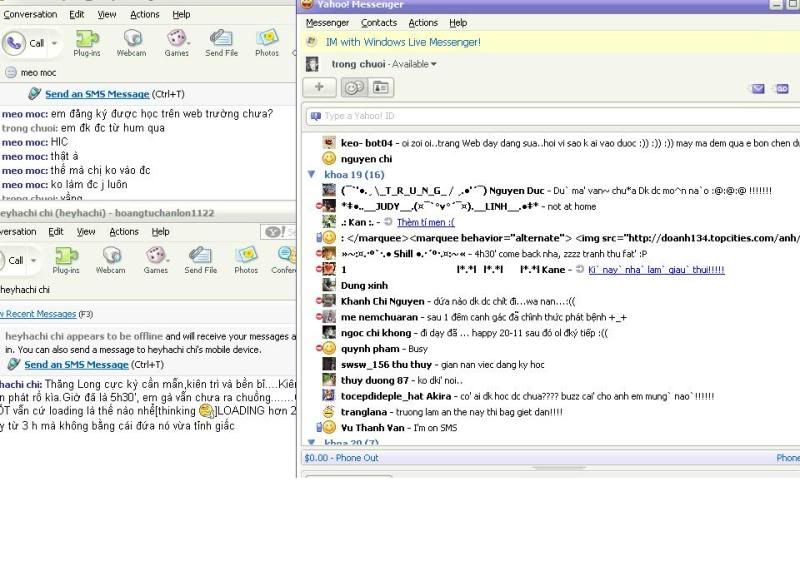The height and width of the screenshot is (576, 800).
Task: Open Yahoo Mail envelope icon
Action: tap(758, 89)
